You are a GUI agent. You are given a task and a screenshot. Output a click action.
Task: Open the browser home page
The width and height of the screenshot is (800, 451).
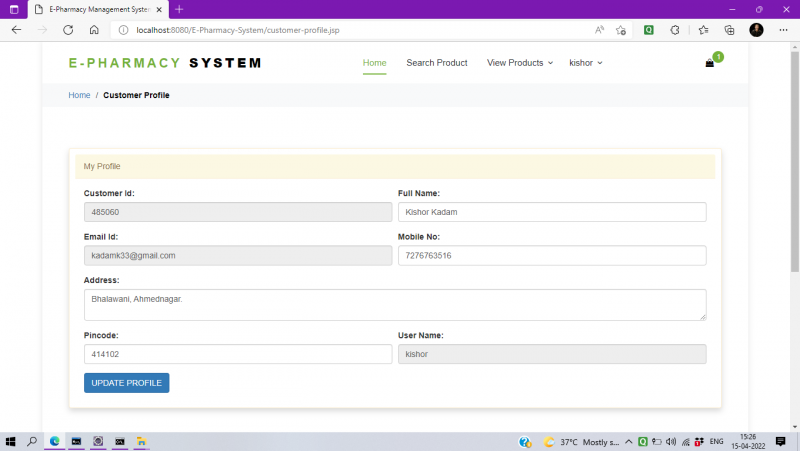point(94,30)
